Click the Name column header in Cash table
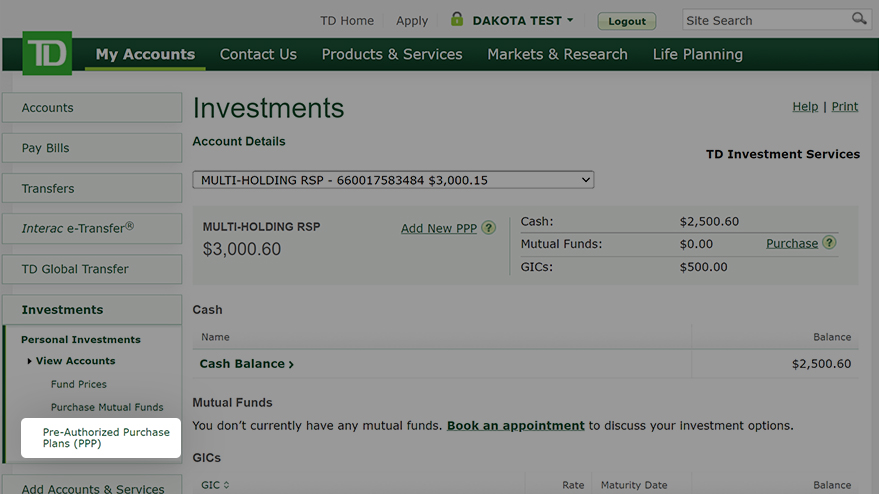The image size is (879, 494). click(x=215, y=337)
